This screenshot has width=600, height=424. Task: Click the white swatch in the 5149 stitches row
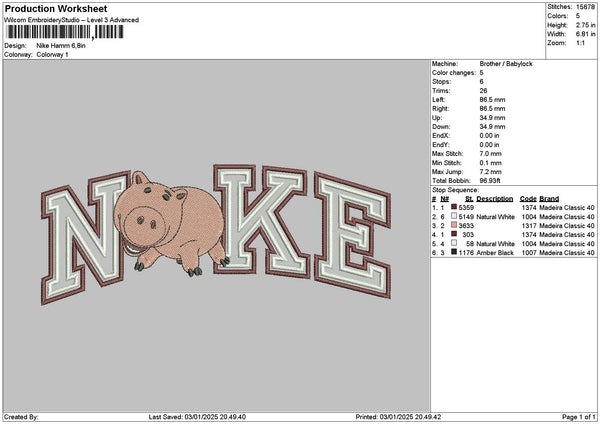(x=454, y=216)
